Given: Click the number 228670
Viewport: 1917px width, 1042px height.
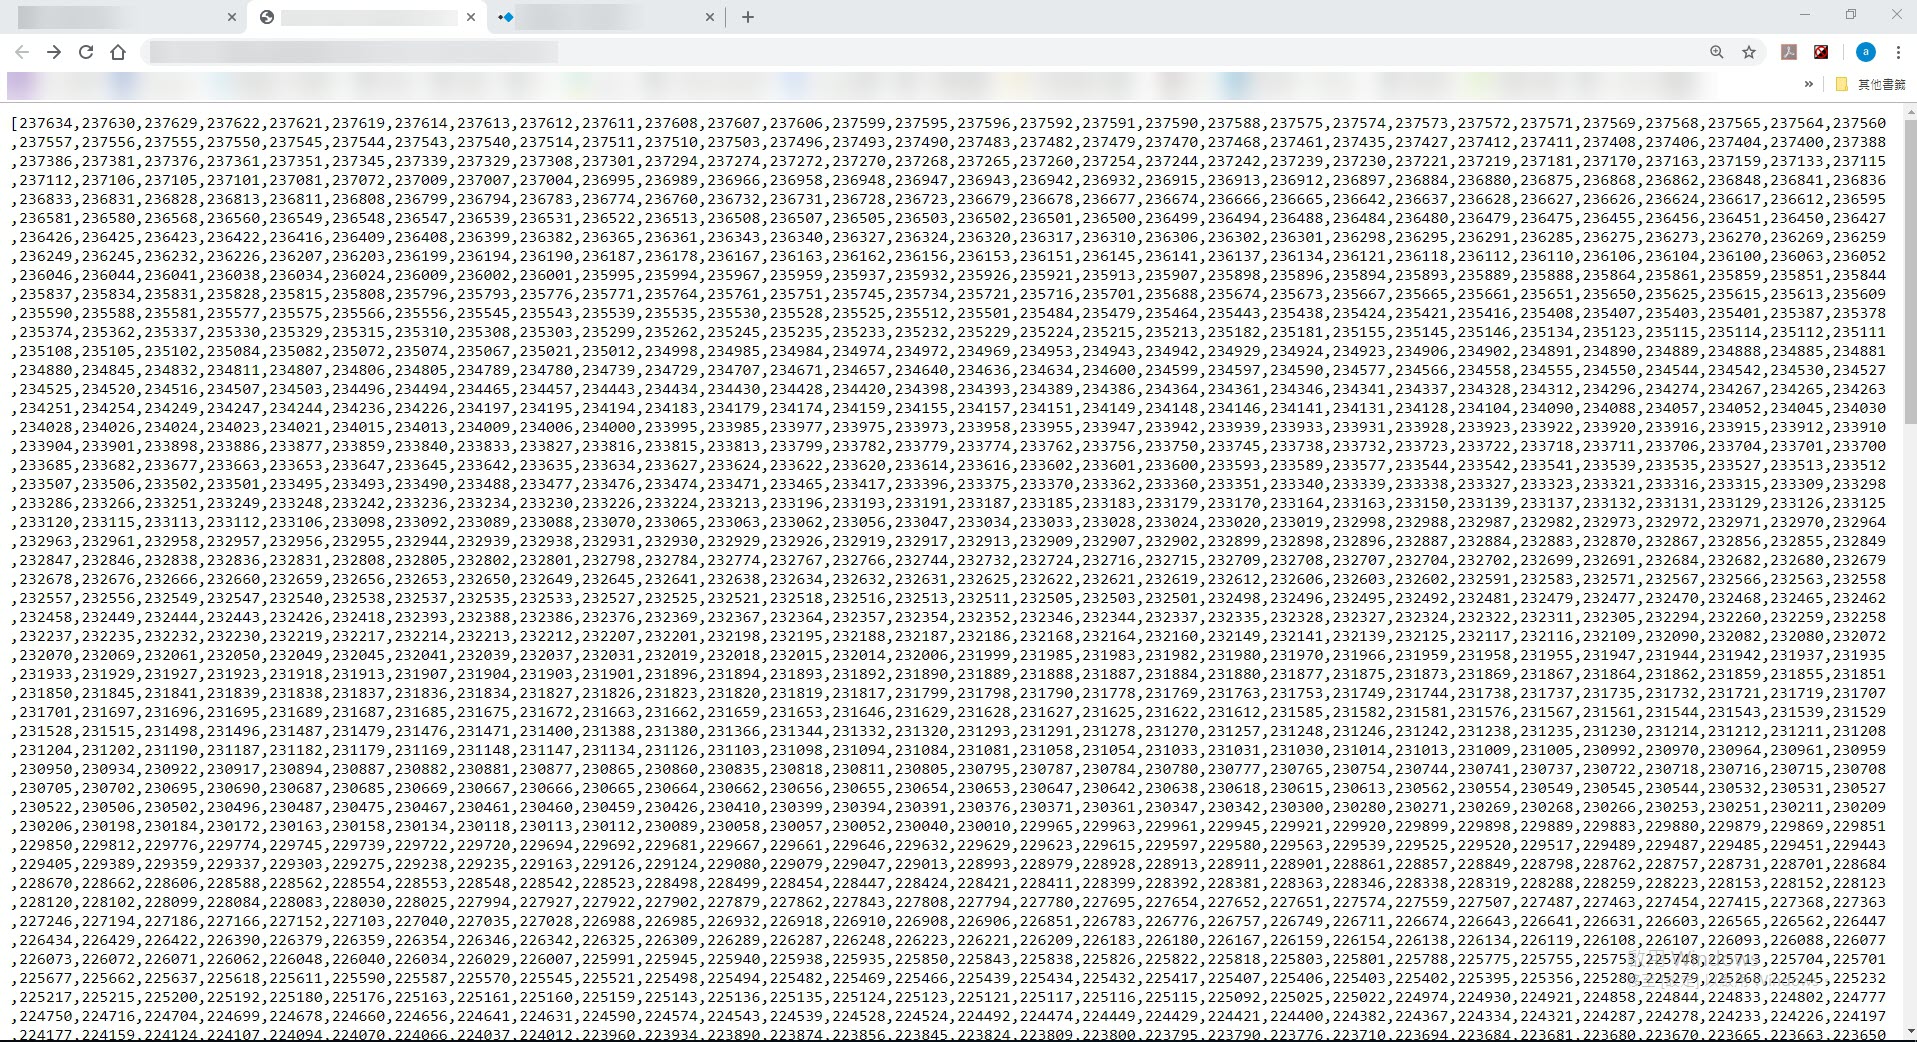Looking at the screenshot, I should 46,883.
